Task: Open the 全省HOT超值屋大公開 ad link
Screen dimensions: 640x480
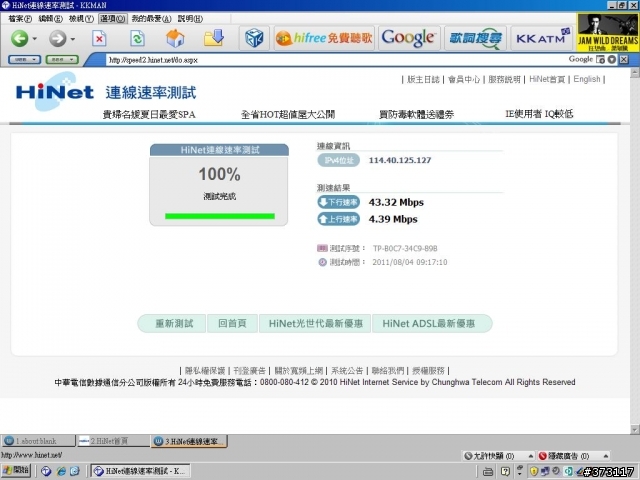Action: click(288, 114)
